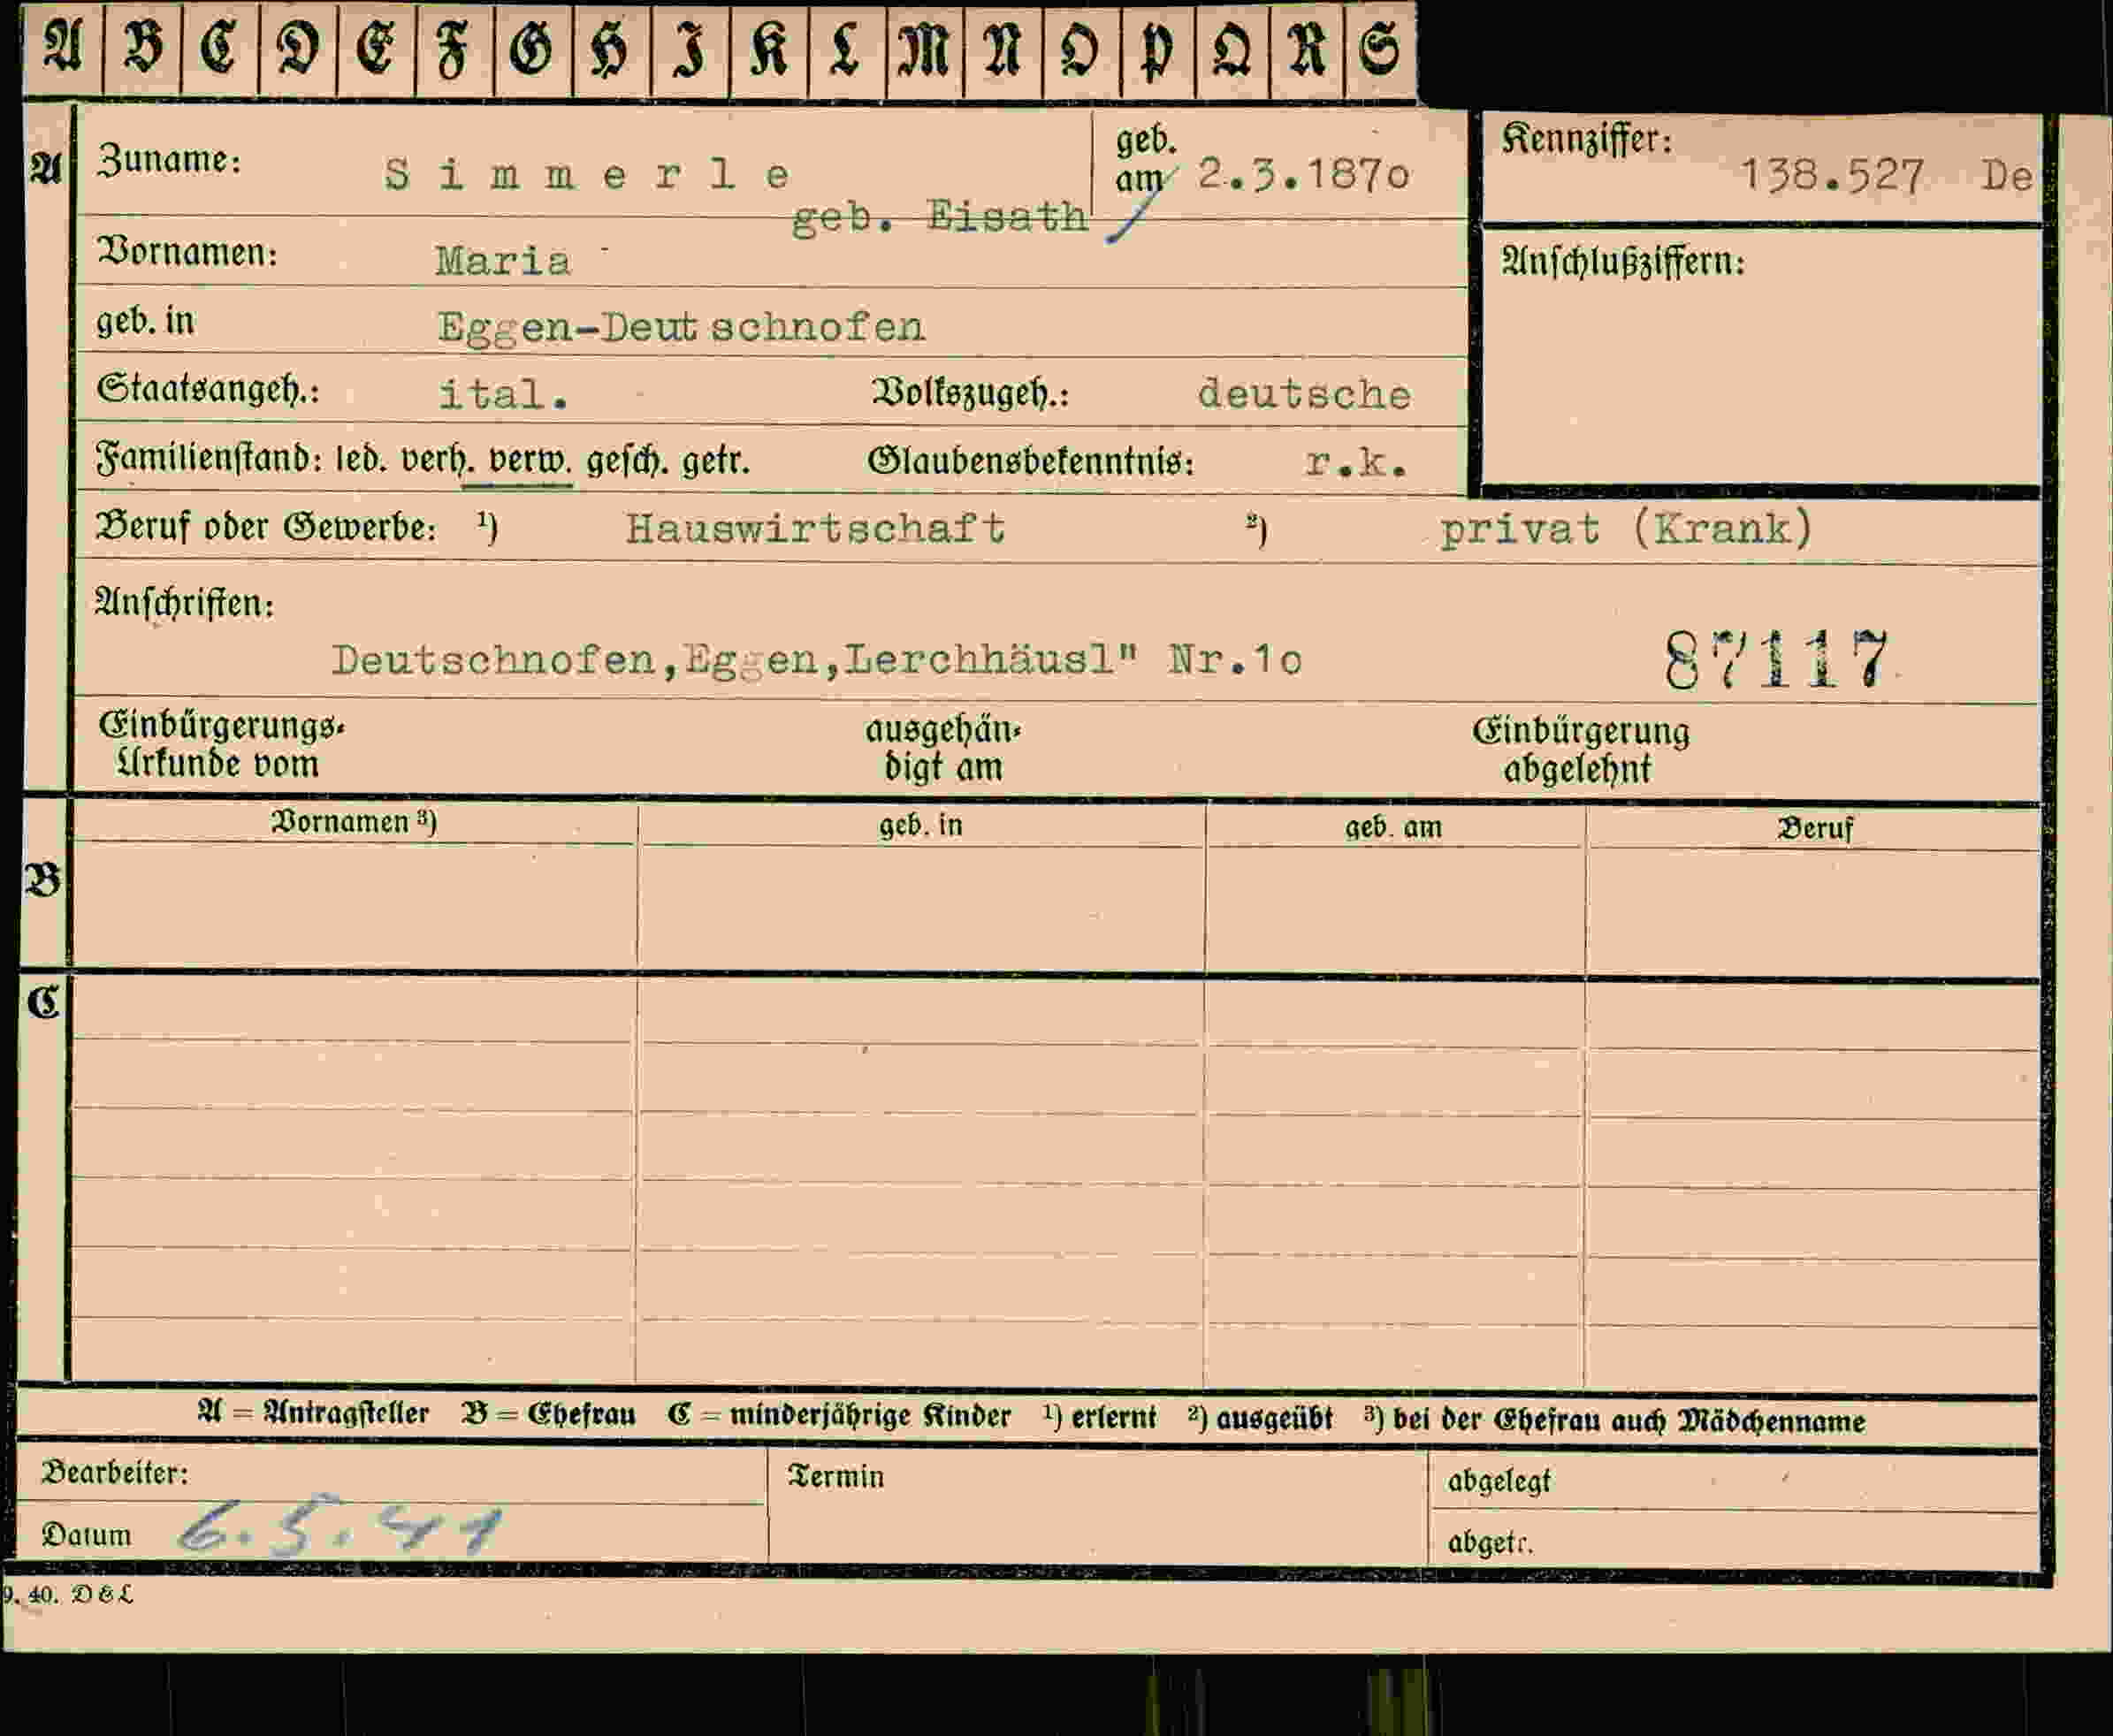This screenshot has height=1736, width=2113.
Task: Click the 'Bearbeiter:' label
Action: pos(114,1472)
